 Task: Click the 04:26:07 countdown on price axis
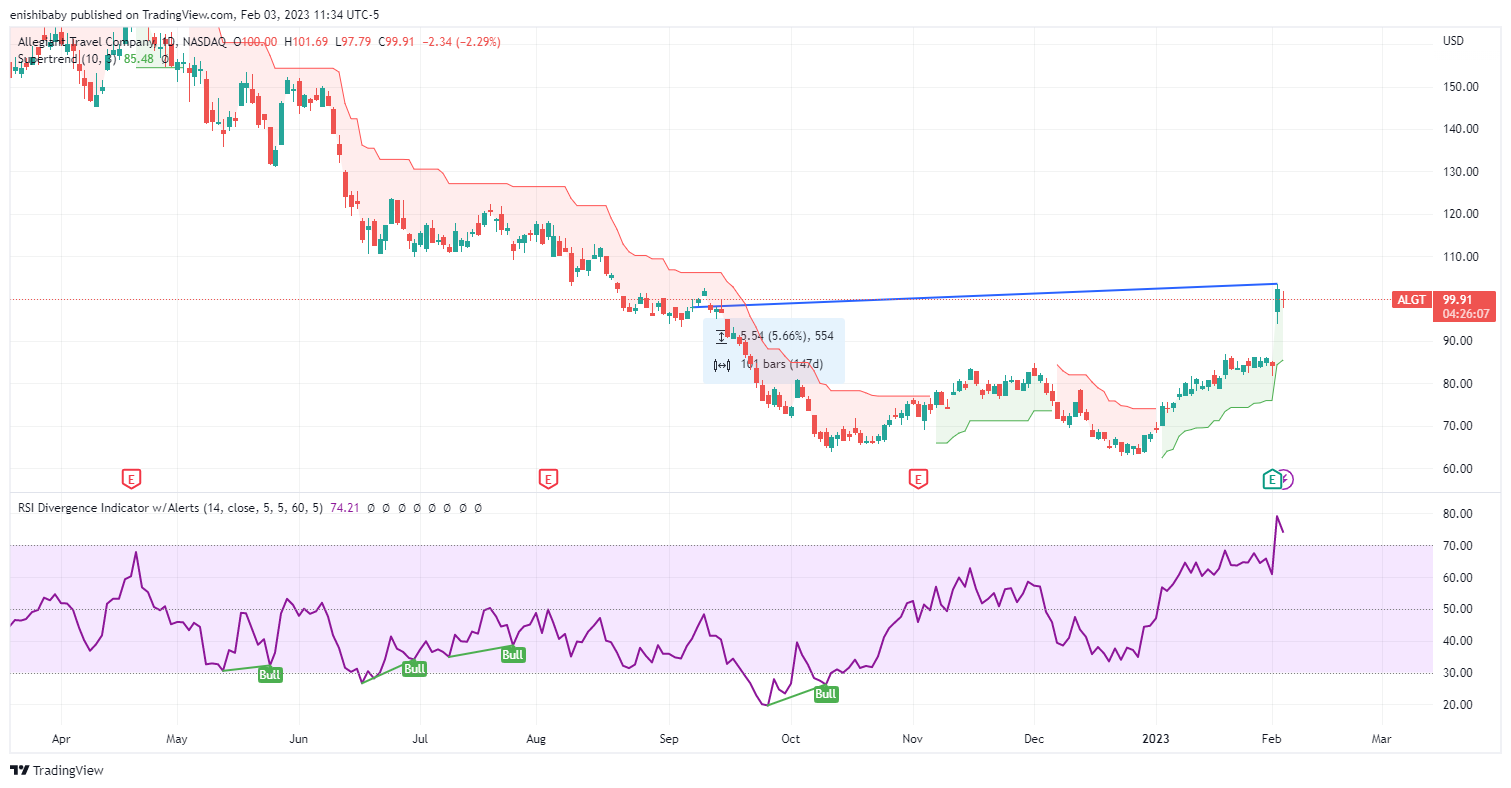(1466, 313)
